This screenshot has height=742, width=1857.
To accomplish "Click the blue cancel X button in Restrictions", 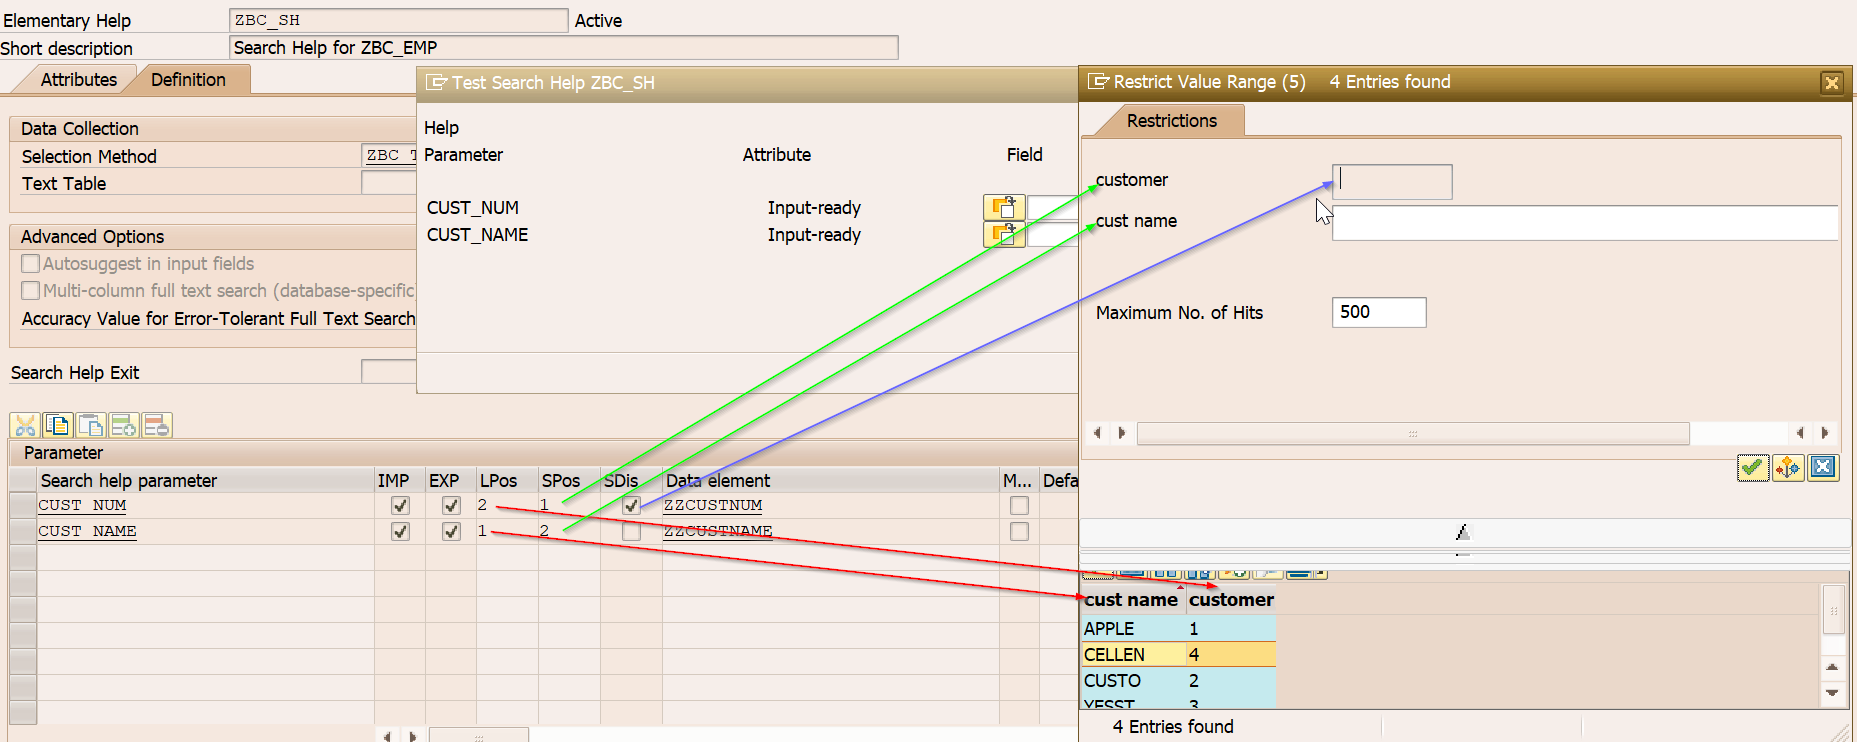I will tap(1822, 467).
